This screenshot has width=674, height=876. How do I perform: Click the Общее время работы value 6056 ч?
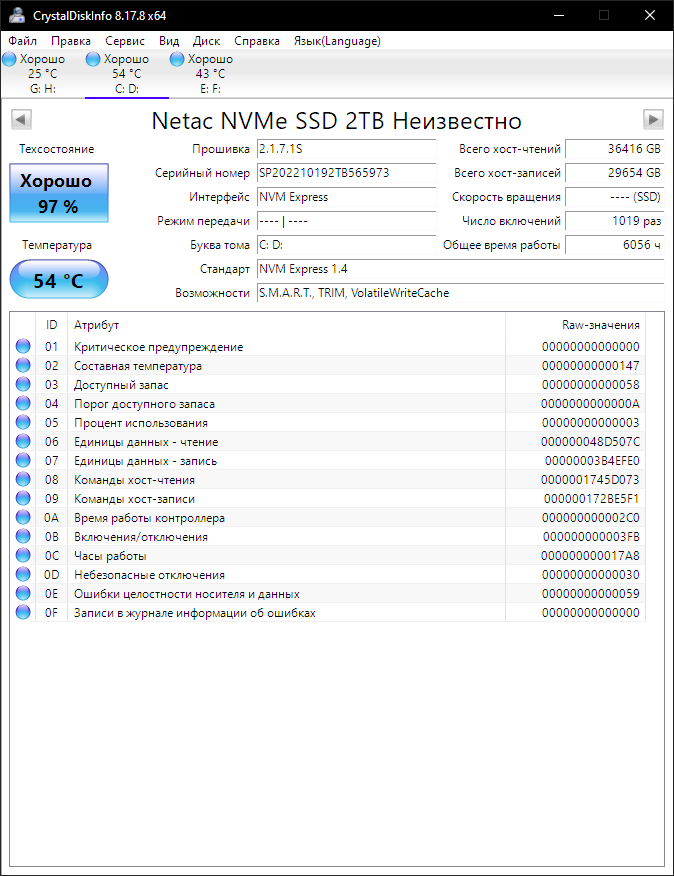click(615, 245)
